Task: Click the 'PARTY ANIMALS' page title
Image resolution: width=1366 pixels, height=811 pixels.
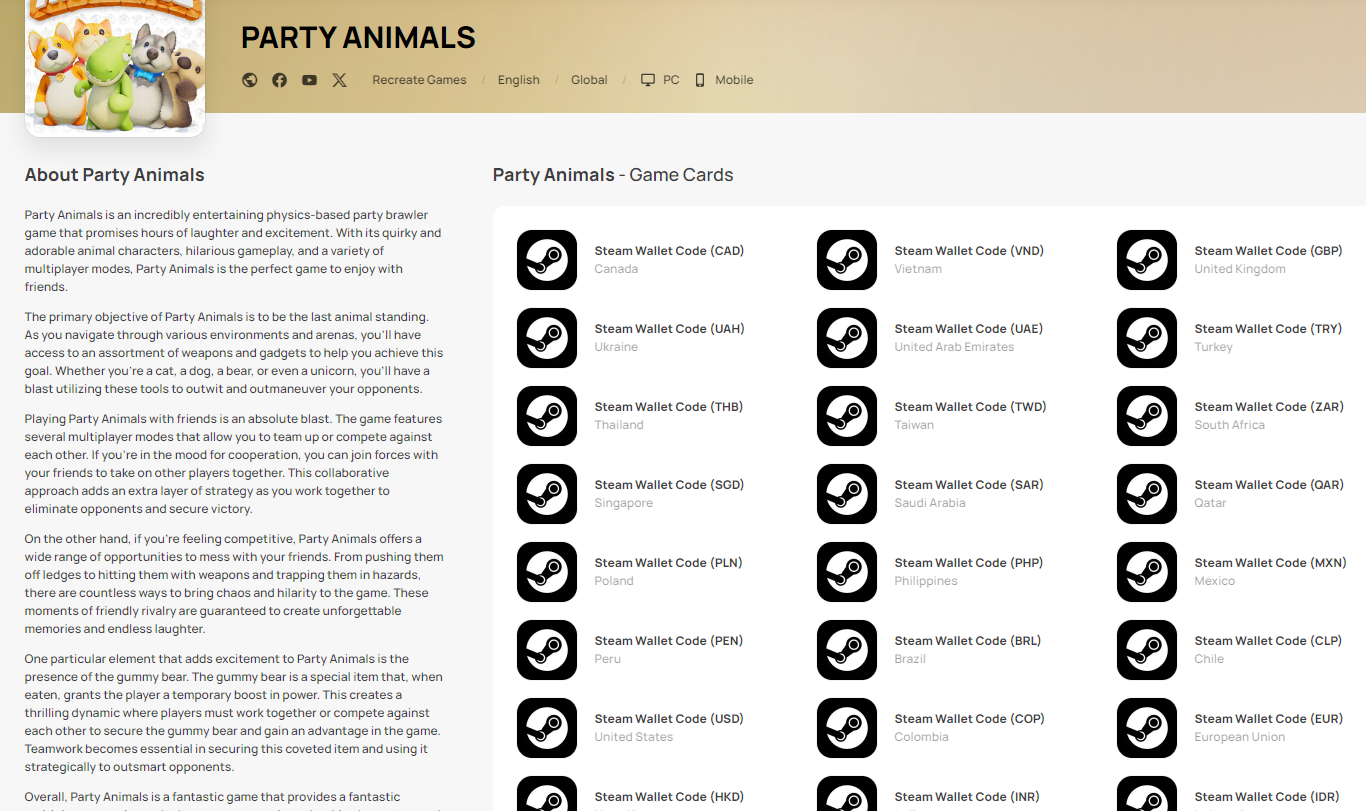Action: pos(358,38)
